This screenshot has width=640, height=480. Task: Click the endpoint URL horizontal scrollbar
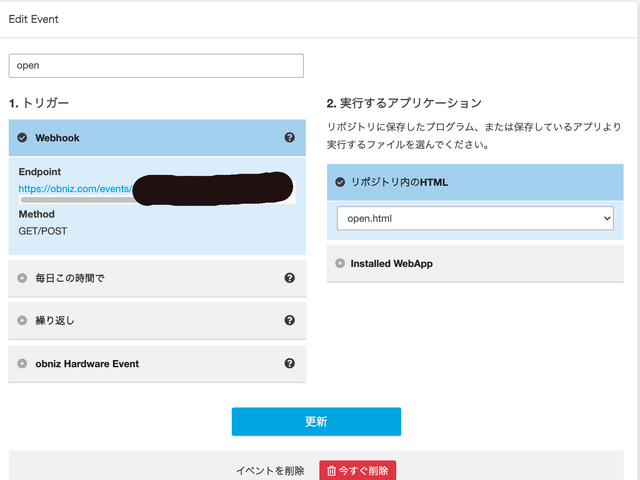tap(78, 200)
